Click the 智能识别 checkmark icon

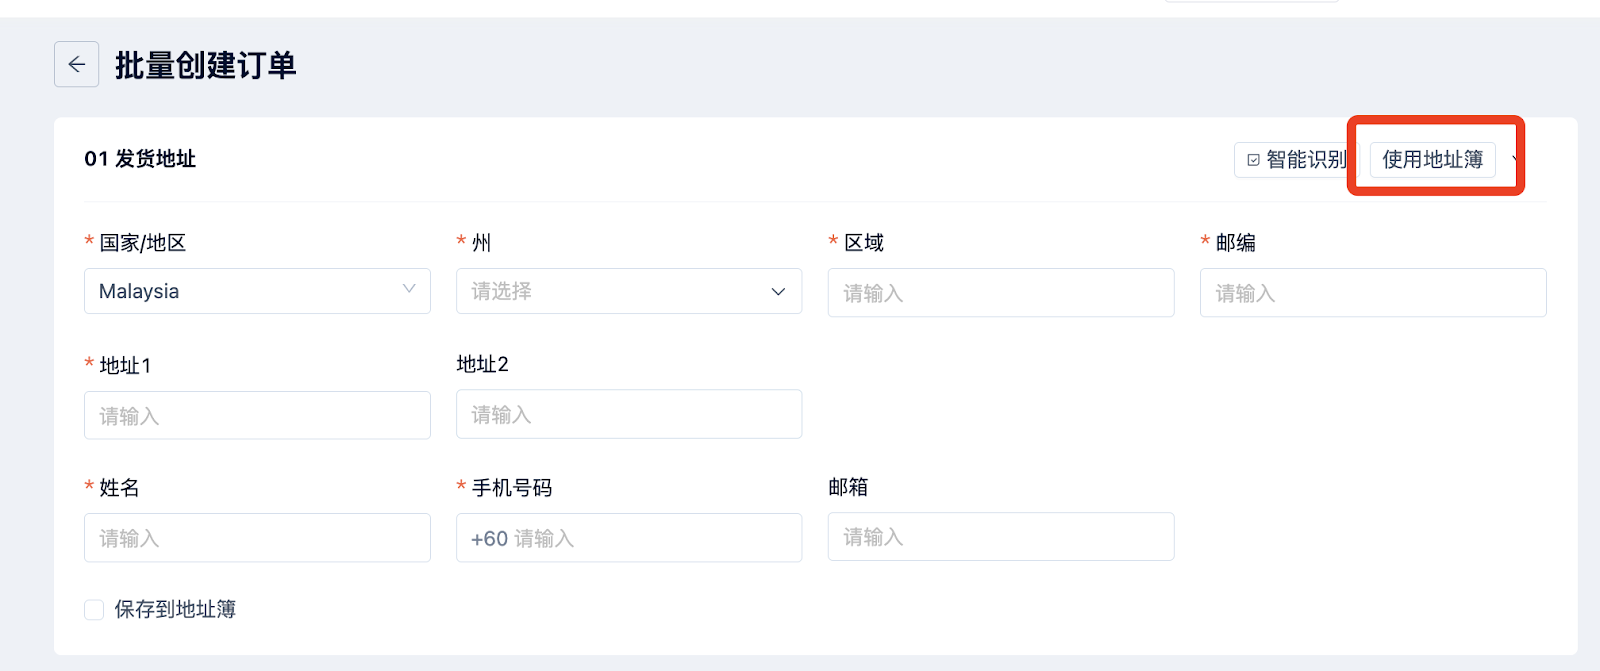[1253, 160]
